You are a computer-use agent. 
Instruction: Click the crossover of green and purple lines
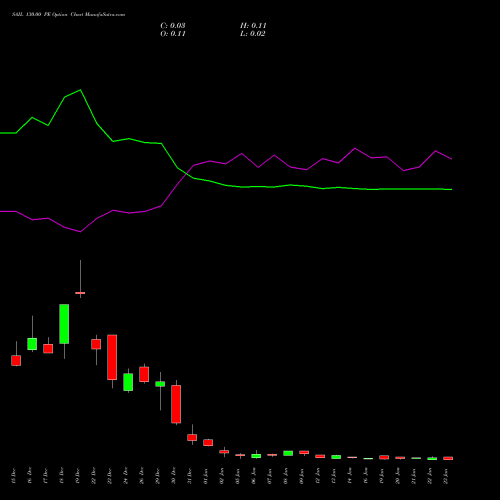click(187, 173)
